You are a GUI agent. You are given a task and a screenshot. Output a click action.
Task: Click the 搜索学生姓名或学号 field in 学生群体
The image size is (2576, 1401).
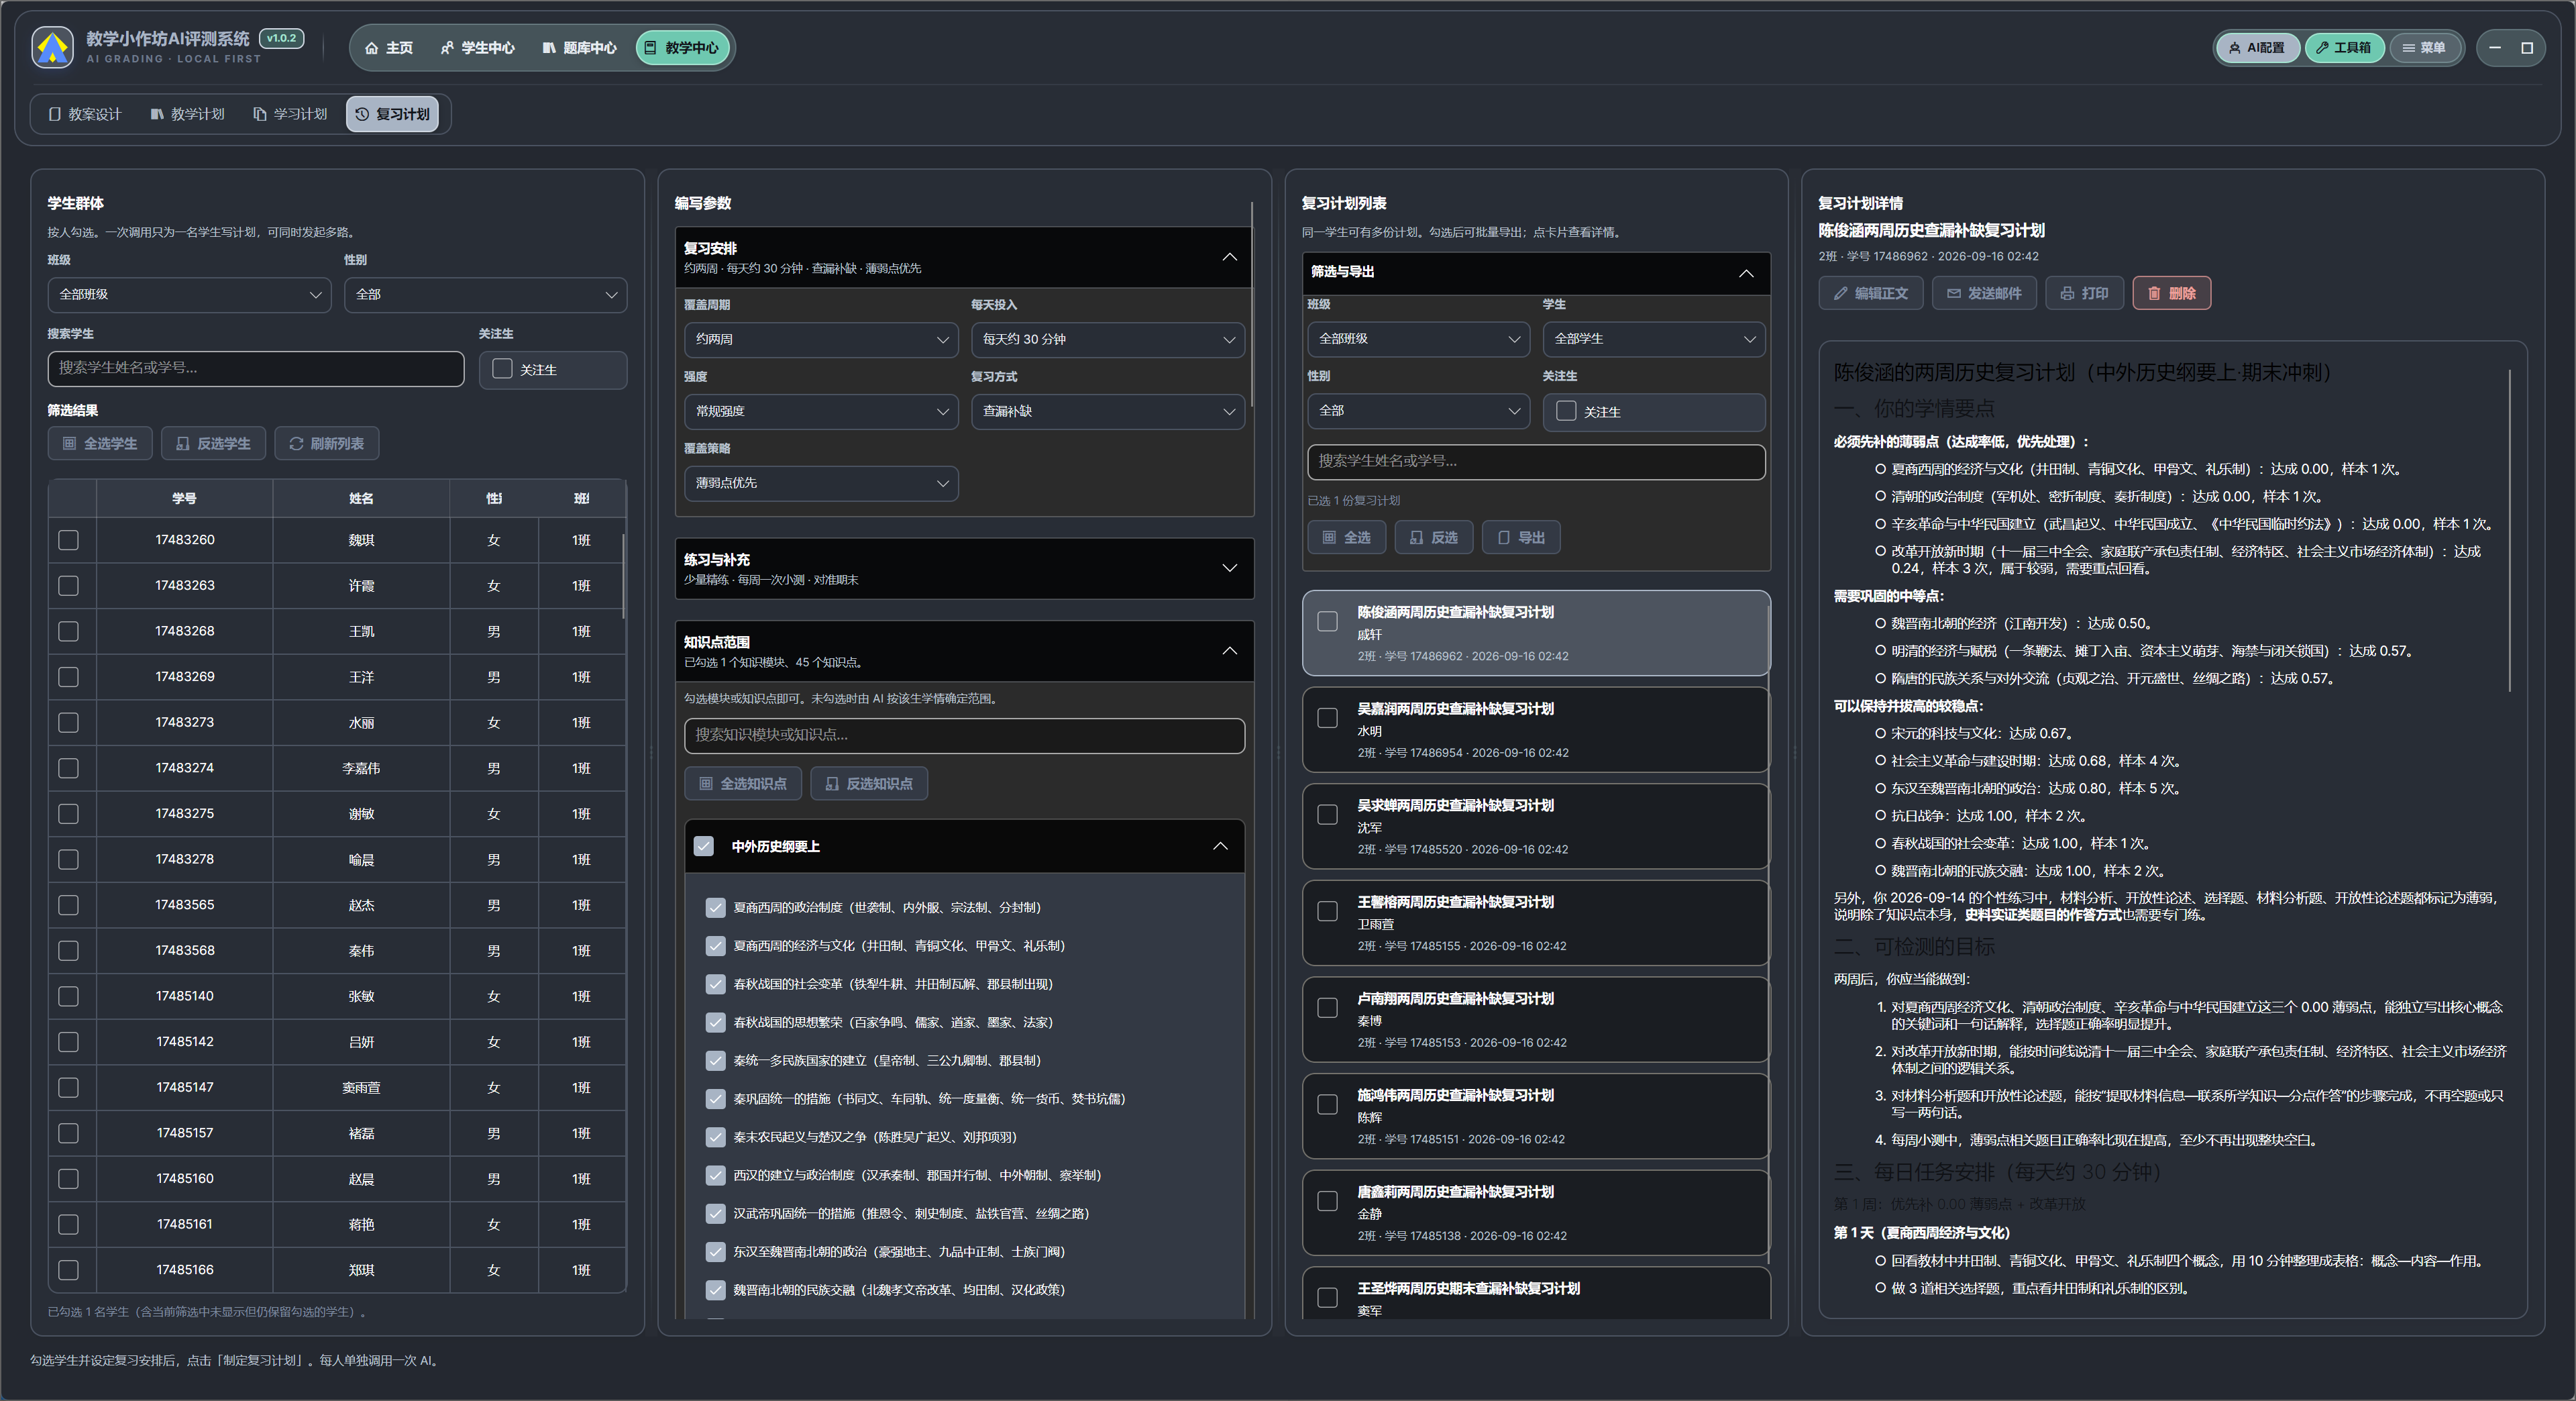[256, 368]
